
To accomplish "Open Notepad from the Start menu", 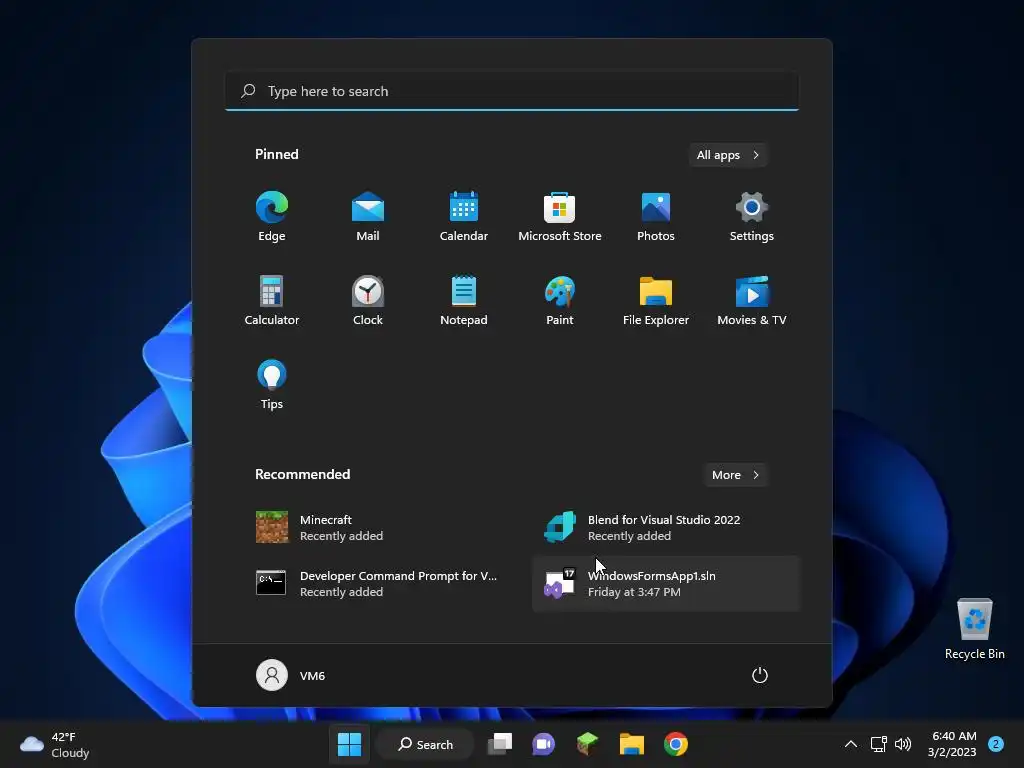I will coord(464,300).
